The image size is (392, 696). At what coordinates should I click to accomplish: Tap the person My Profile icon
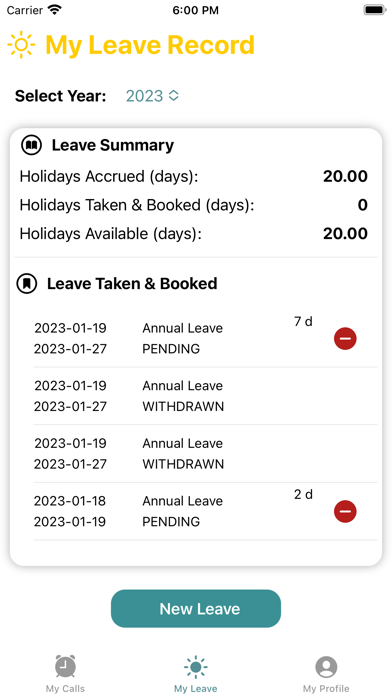(326, 667)
